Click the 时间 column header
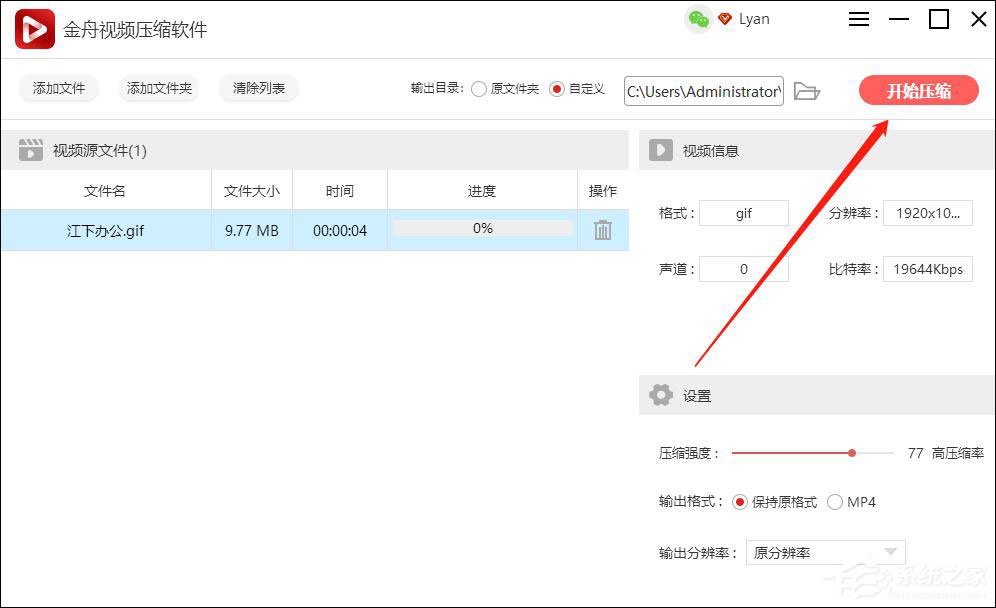The width and height of the screenshot is (996, 608). click(339, 190)
